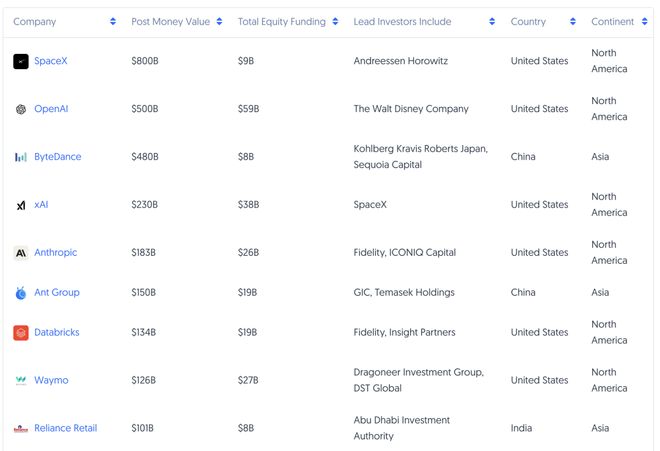Sort by Country column arrows
This screenshot has height=451, width=660.
tap(573, 22)
